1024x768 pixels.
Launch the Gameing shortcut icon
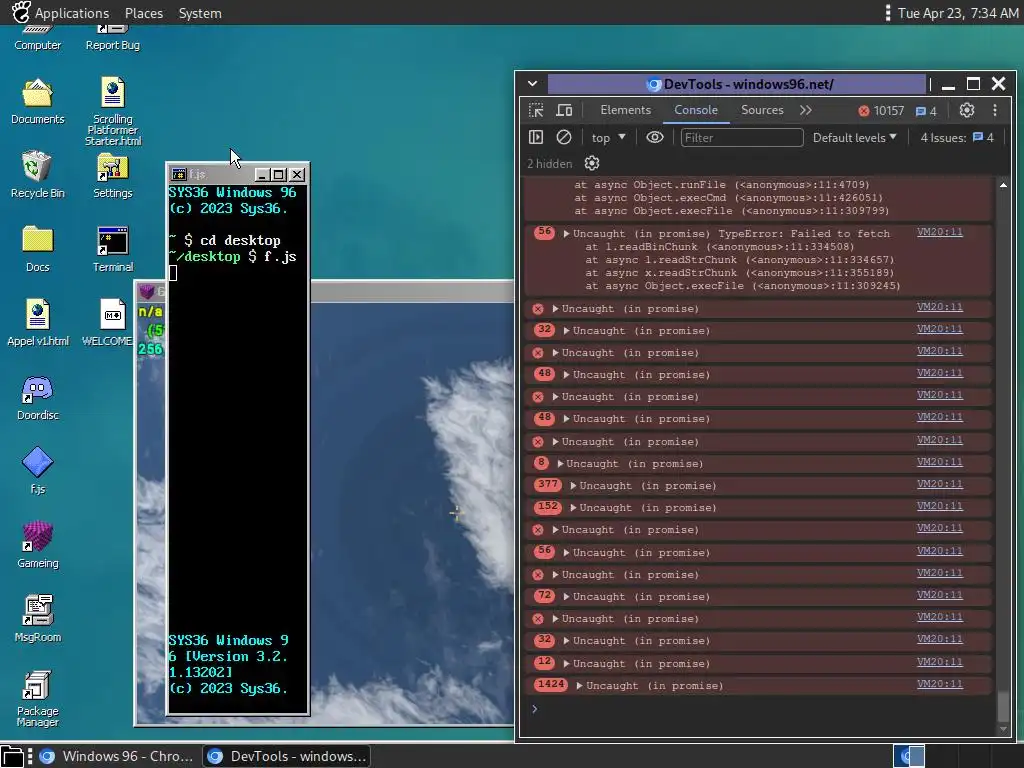click(37, 545)
